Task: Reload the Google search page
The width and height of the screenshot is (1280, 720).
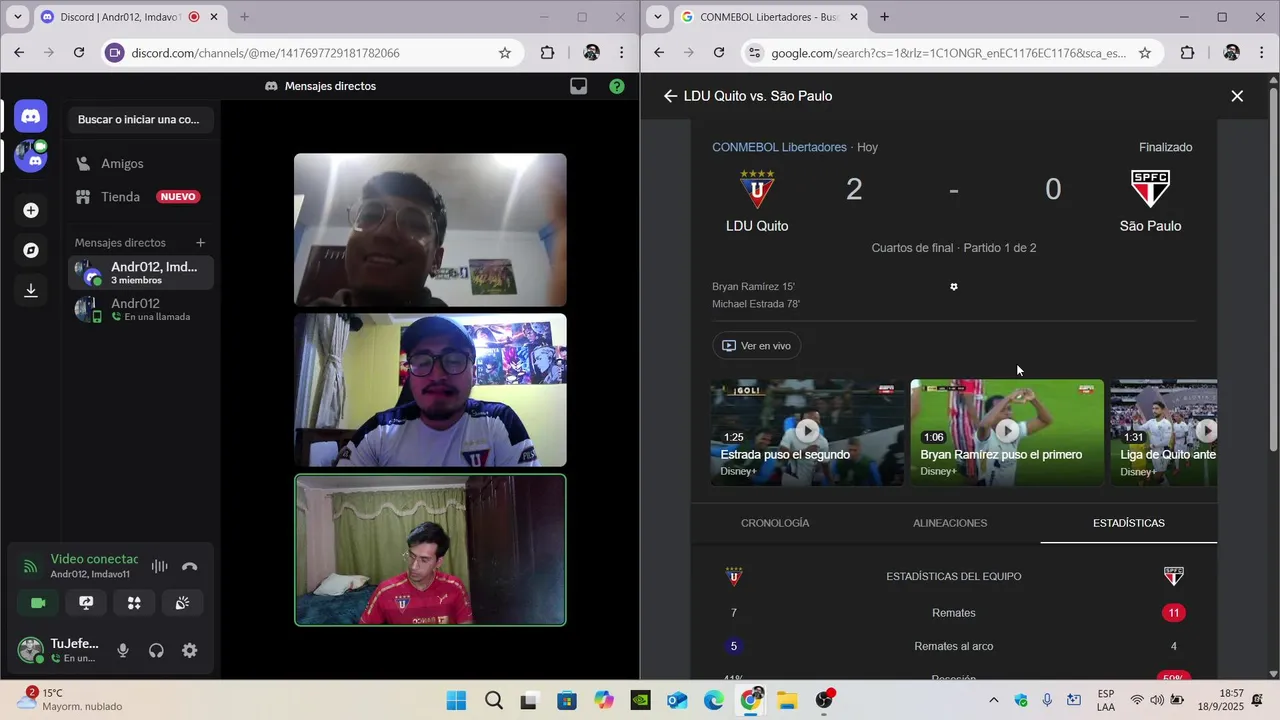Action: [x=719, y=53]
